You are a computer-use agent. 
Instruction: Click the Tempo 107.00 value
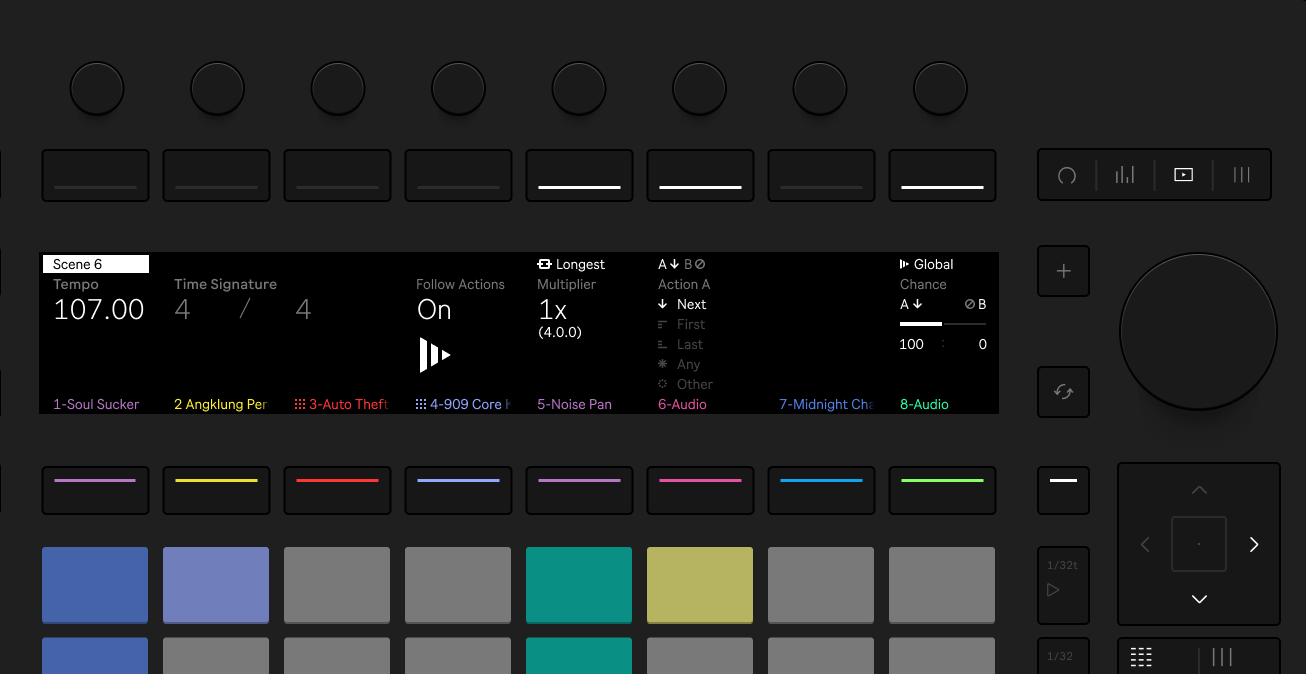pyautogui.click(x=99, y=311)
